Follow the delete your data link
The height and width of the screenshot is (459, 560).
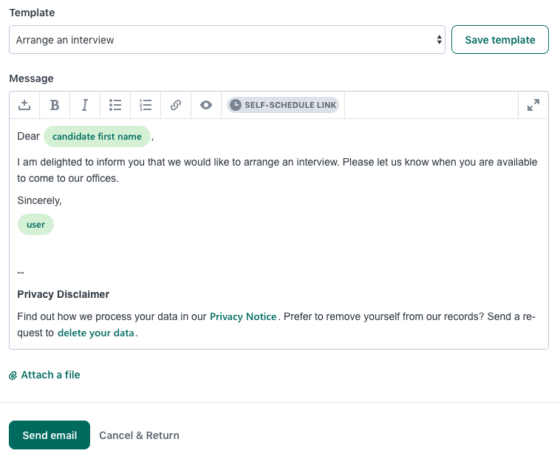tap(96, 333)
